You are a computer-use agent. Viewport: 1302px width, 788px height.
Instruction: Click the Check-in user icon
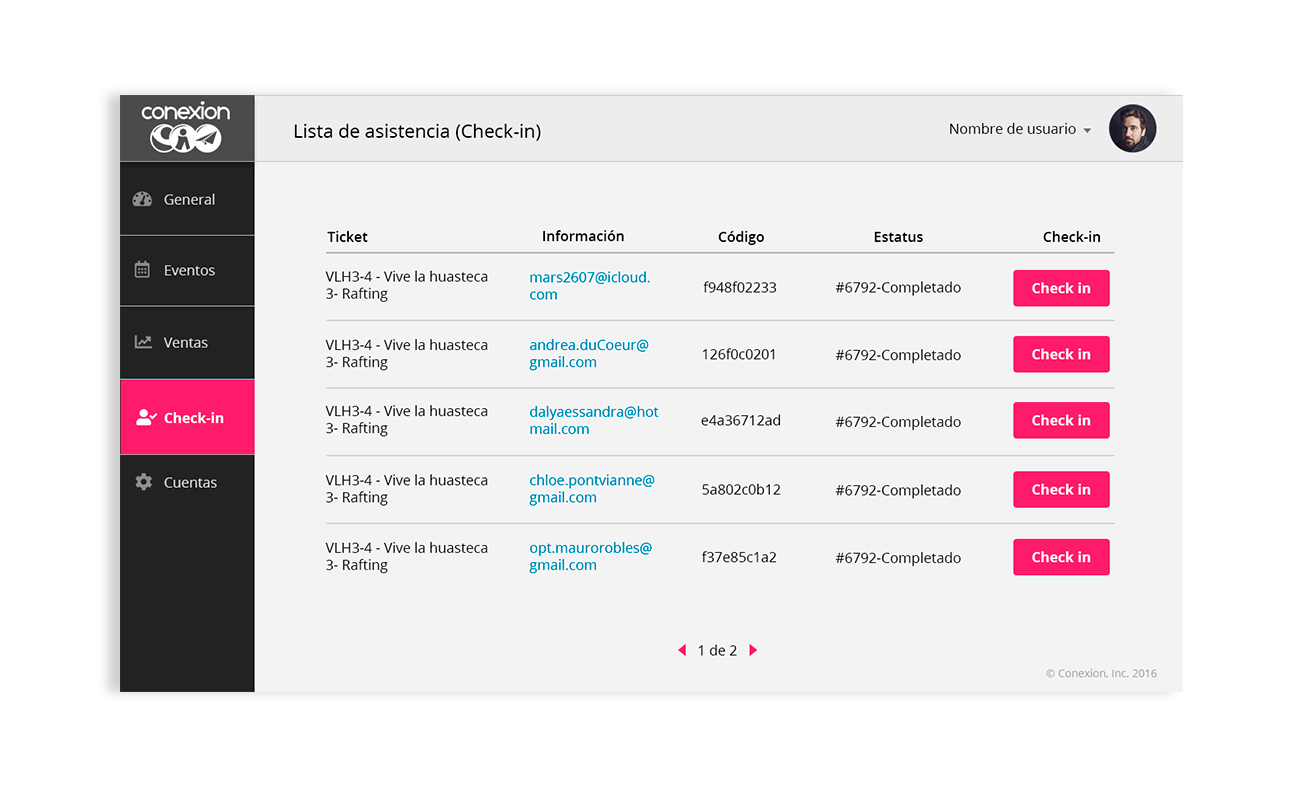[x=145, y=418]
